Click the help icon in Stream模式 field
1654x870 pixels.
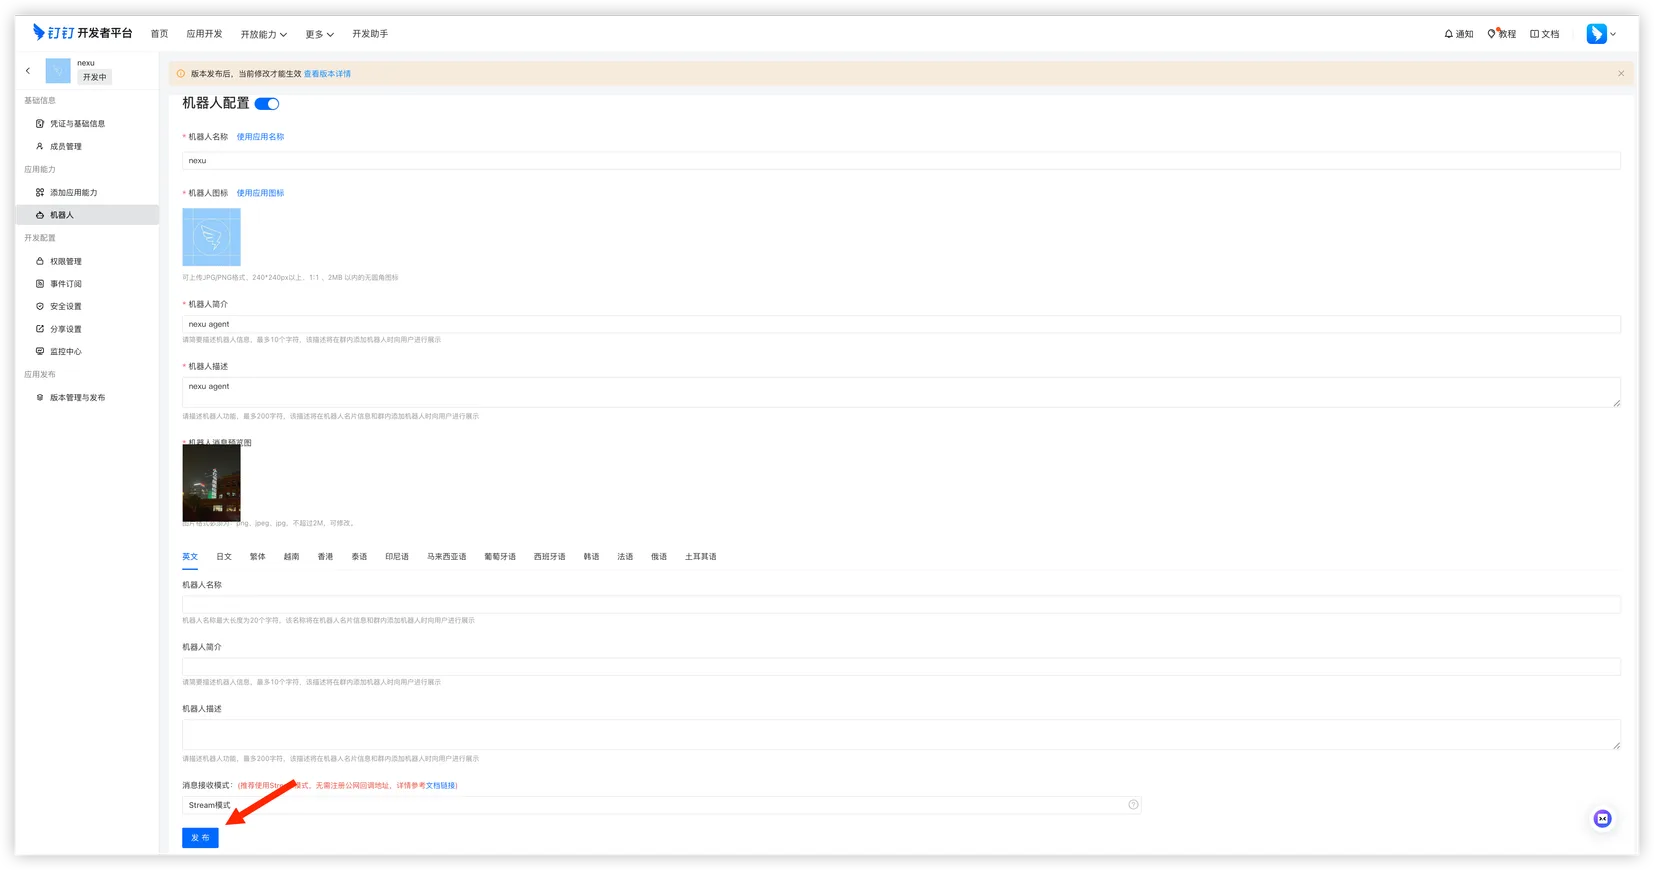click(1133, 805)
